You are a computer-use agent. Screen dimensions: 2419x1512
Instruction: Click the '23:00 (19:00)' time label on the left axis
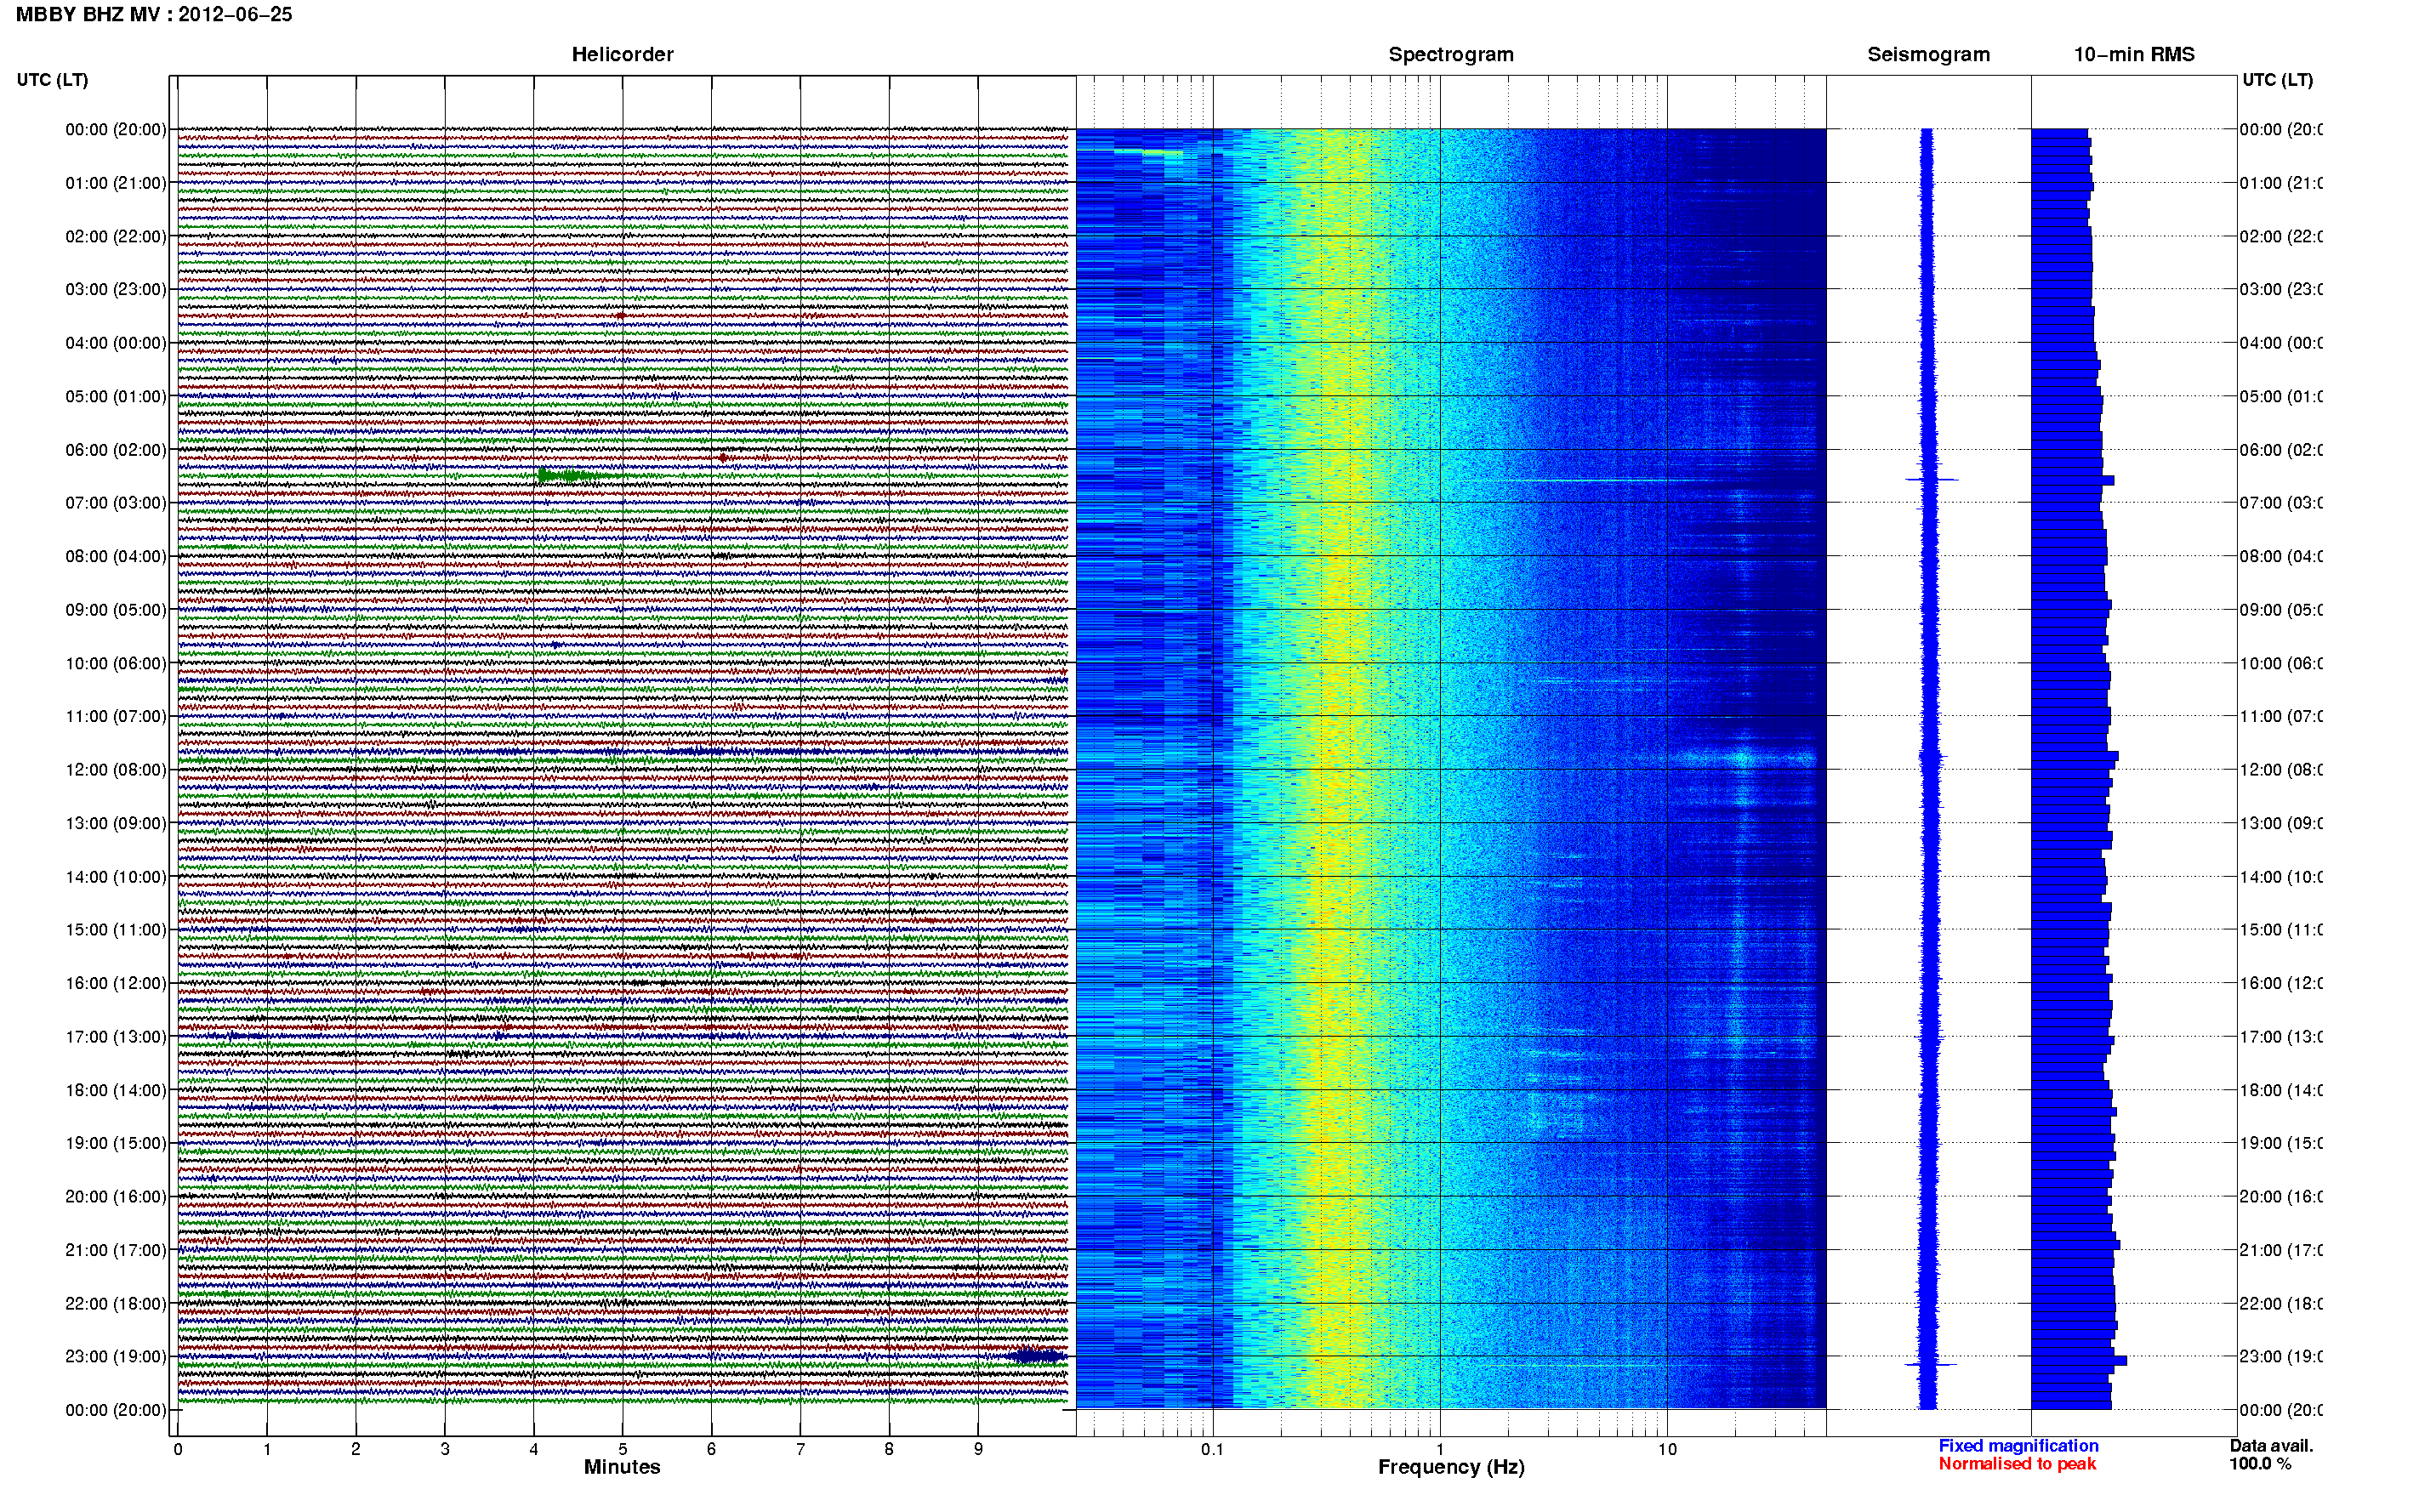click(116, 1356)
